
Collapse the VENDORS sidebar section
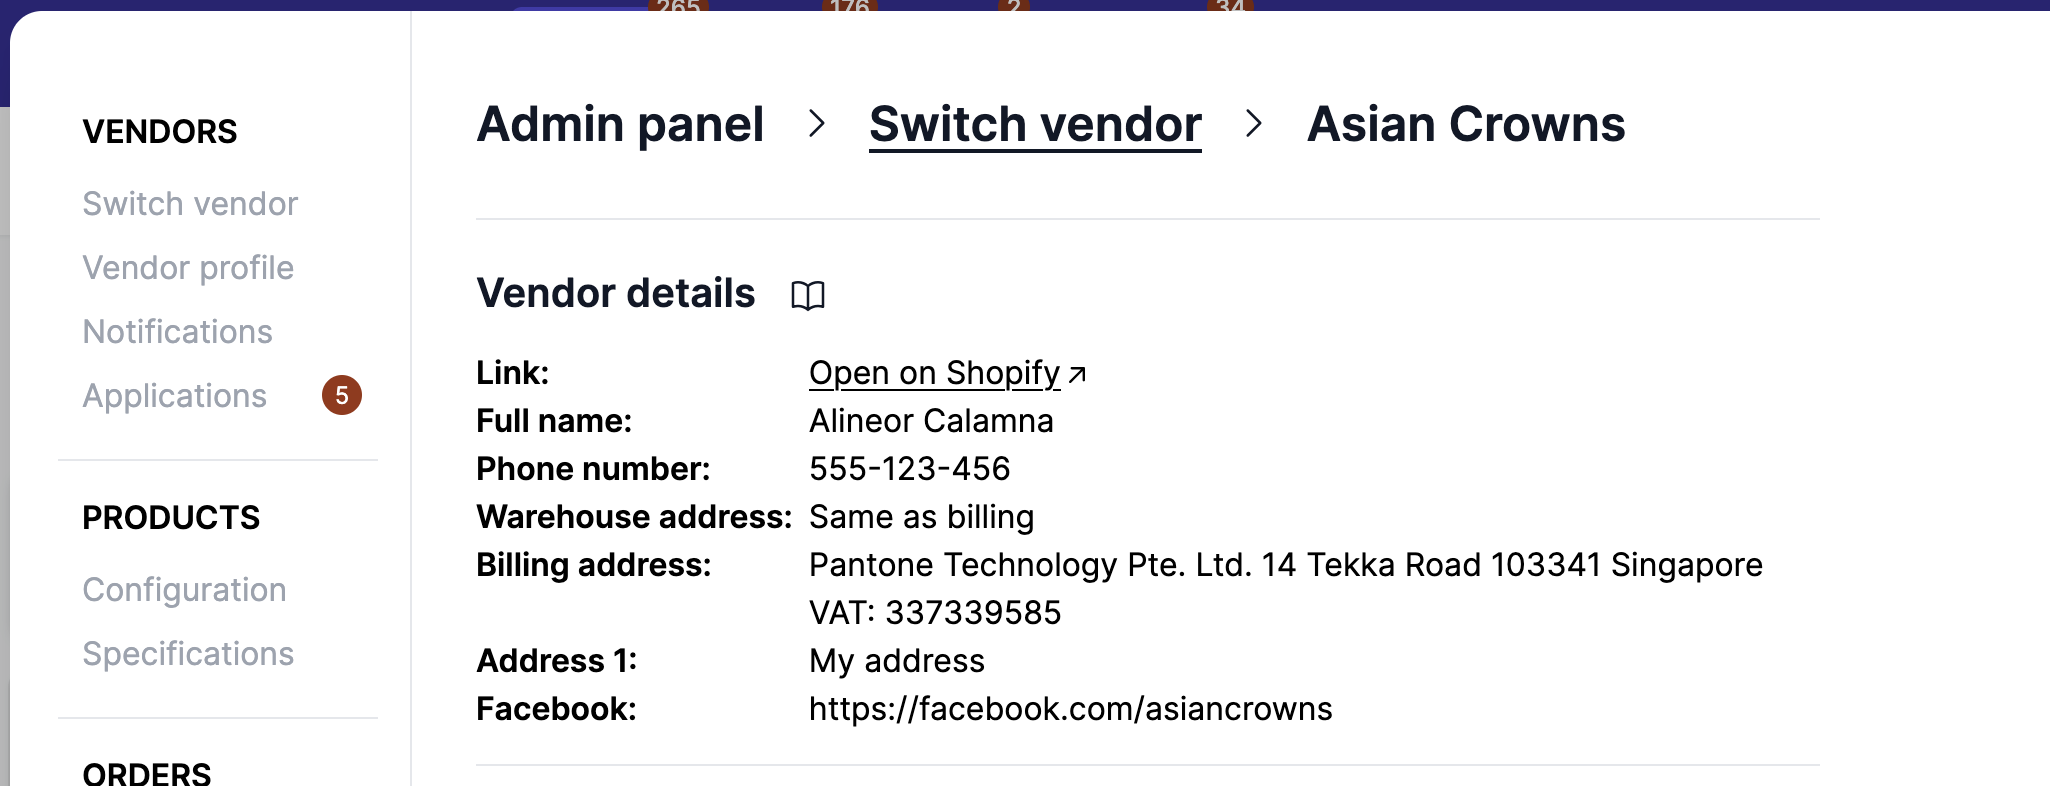click(x=160, y=130)
